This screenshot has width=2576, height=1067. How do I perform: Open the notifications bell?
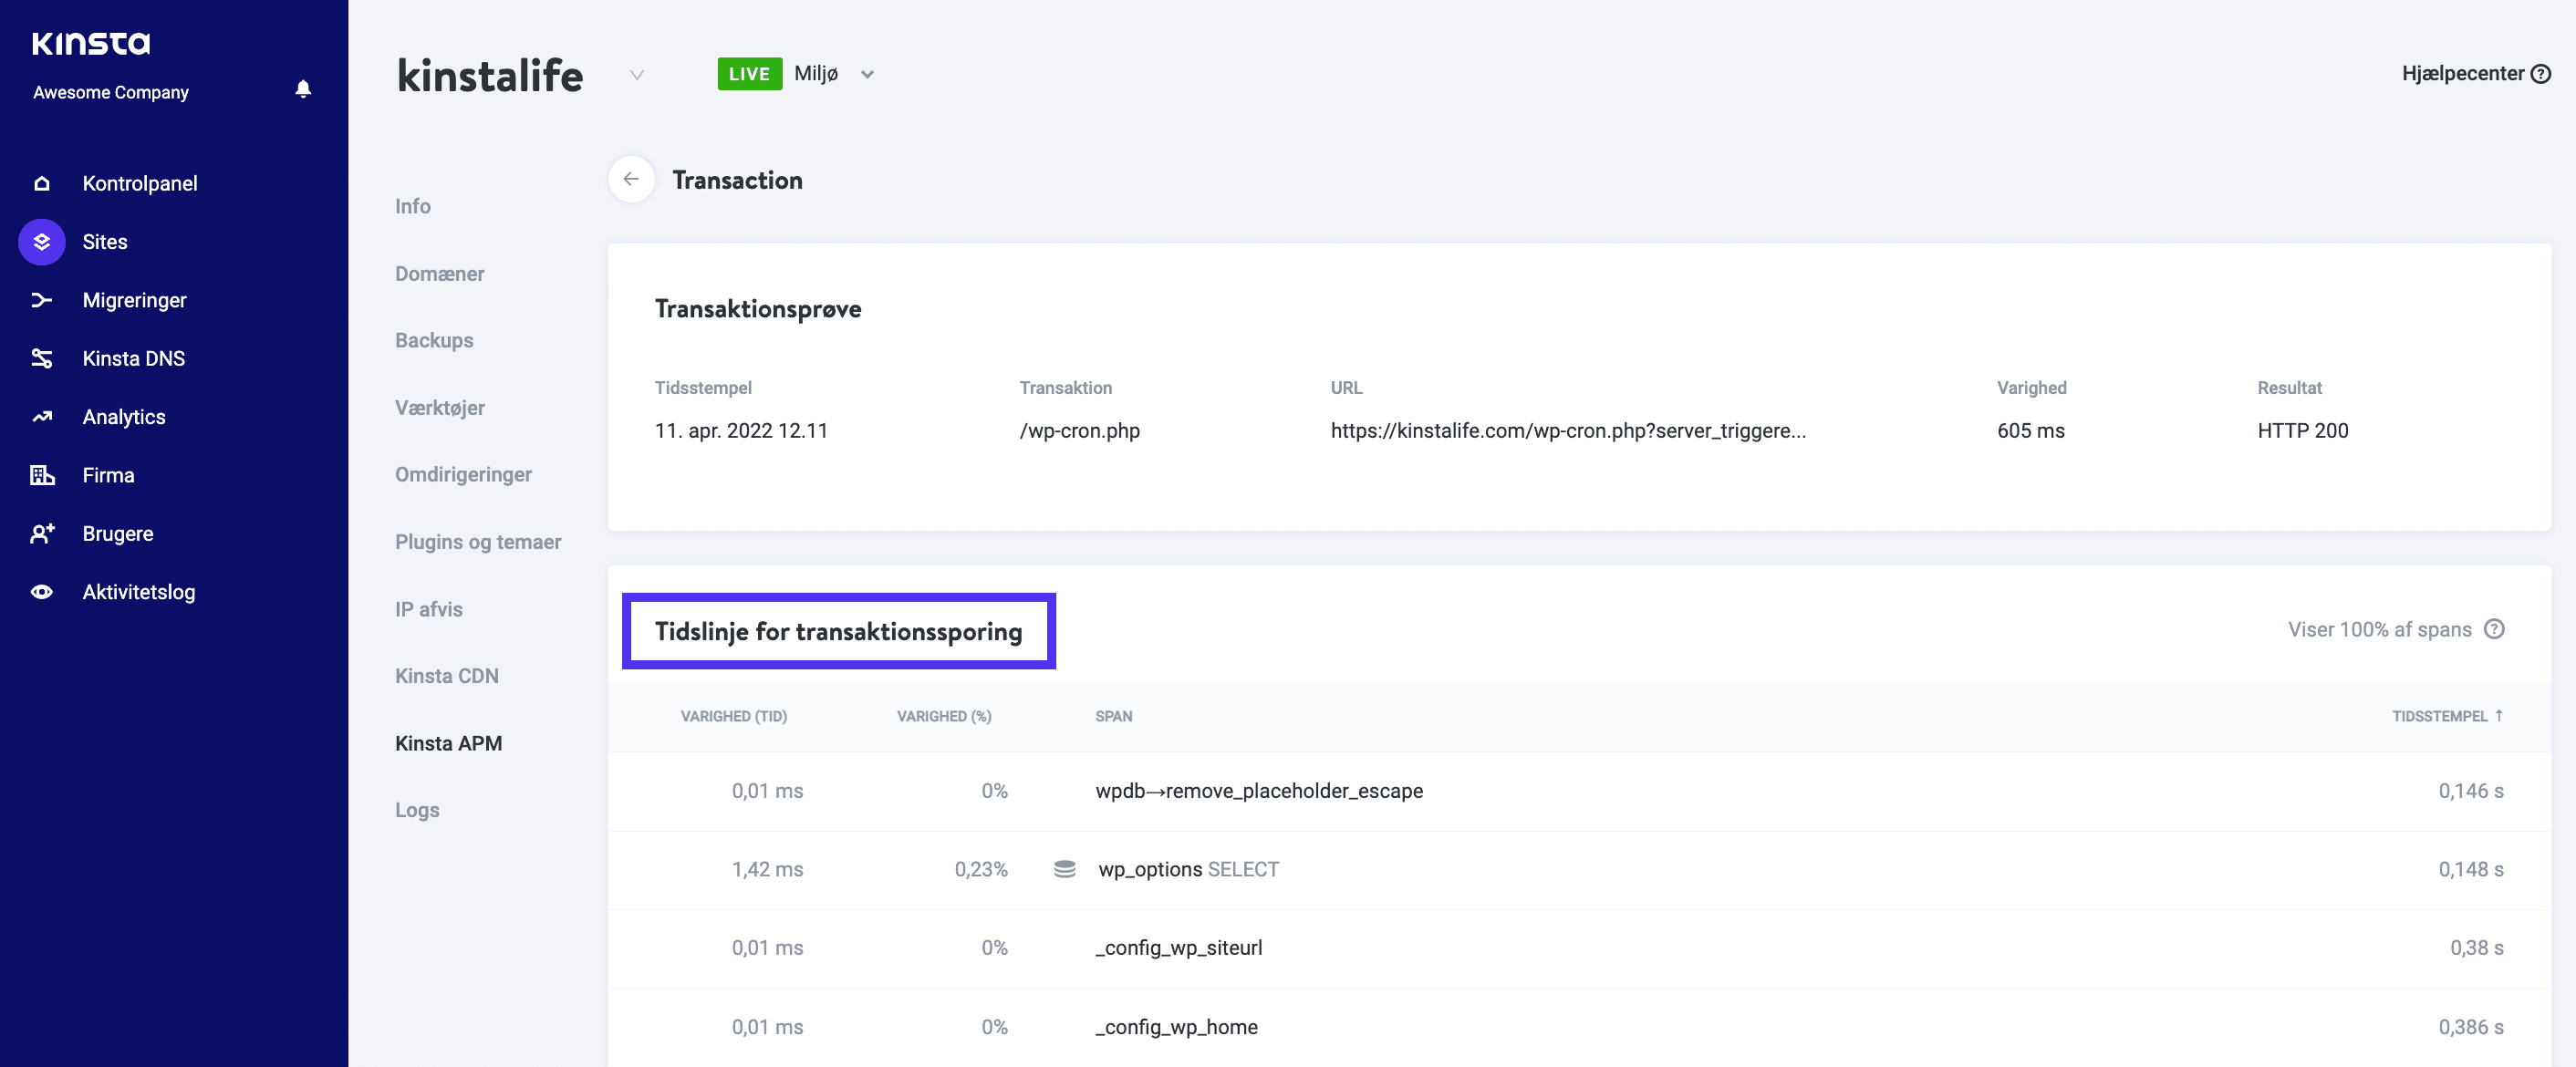(303, 89)
